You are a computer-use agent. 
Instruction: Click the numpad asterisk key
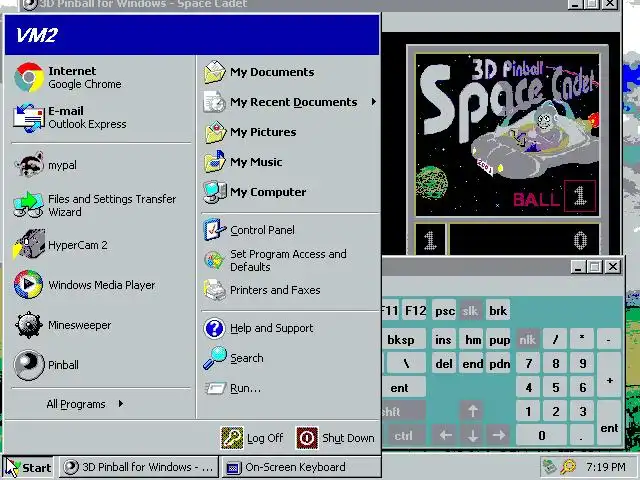pyautogui.click(x=582, y=340)
